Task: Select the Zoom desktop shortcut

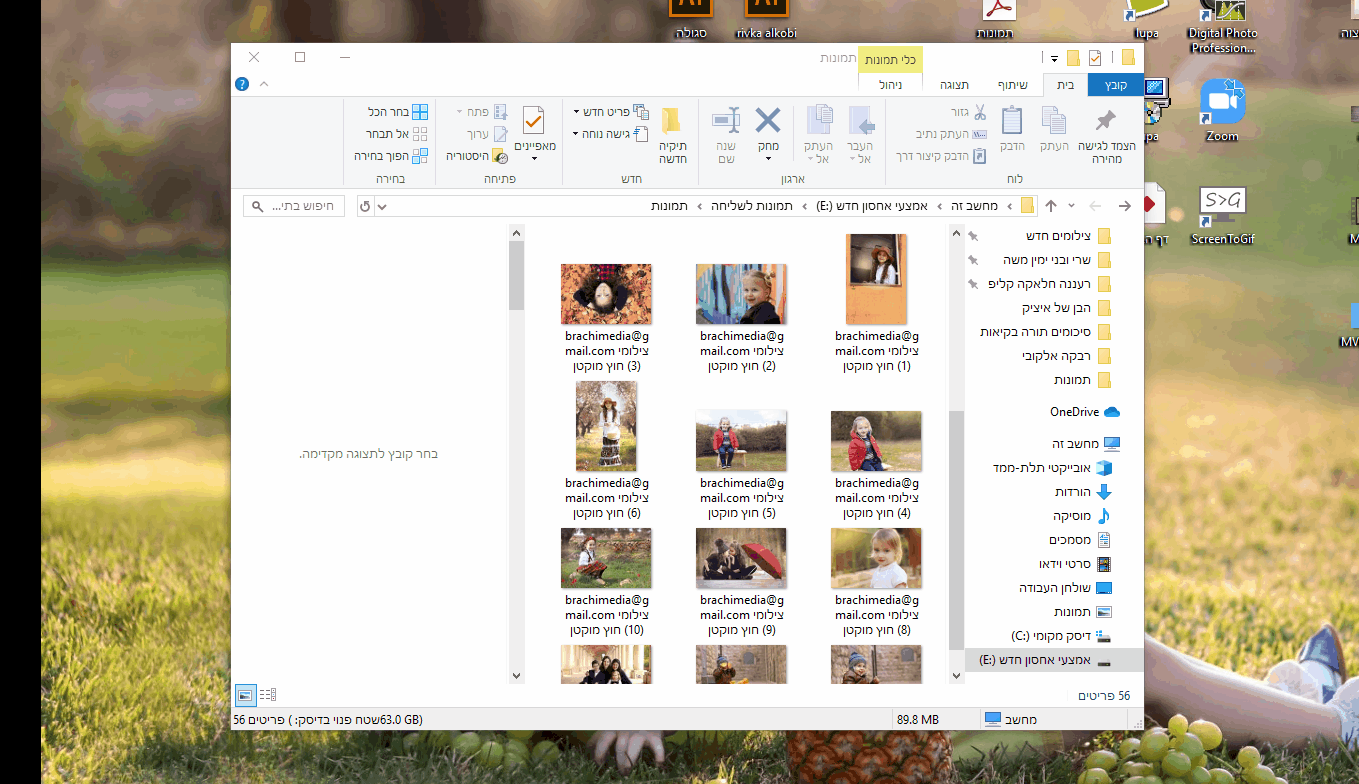Action: click(1222, 111)
